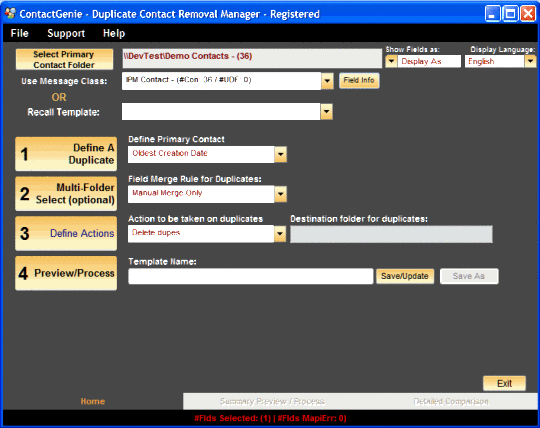Open the Help menu

114,33
